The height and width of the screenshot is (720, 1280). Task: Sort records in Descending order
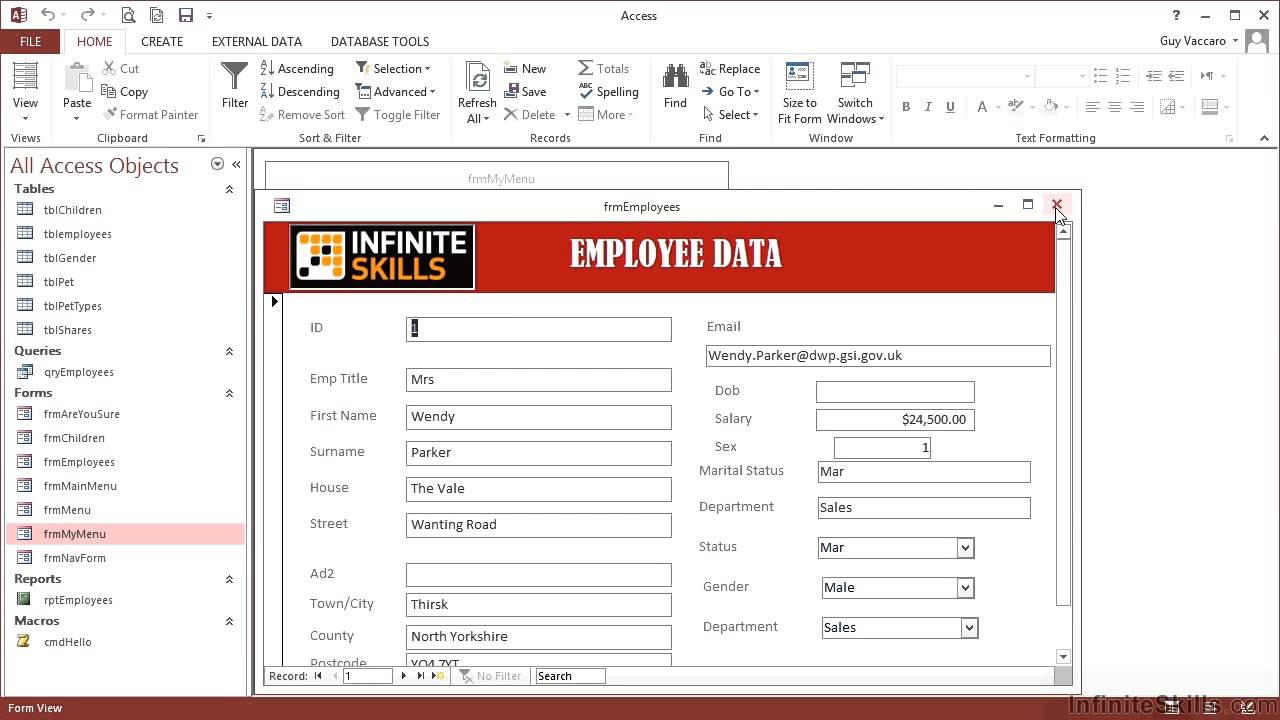pos(300,91)
